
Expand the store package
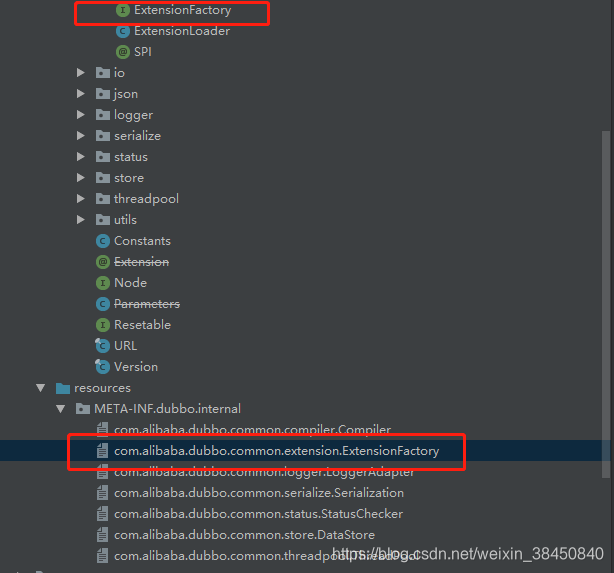[81, 177]
